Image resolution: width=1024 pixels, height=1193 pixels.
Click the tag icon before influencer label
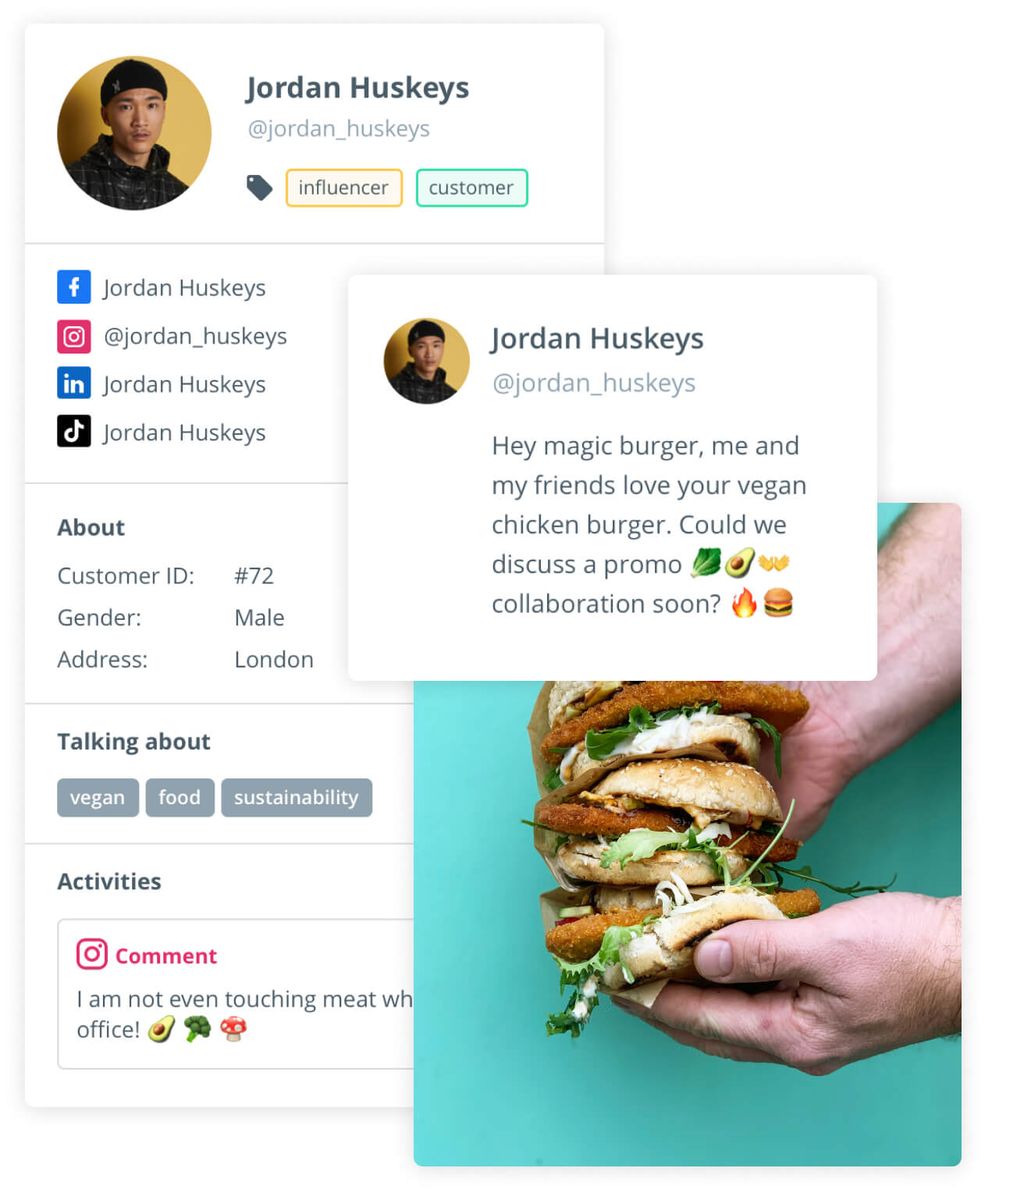point(259,187)
